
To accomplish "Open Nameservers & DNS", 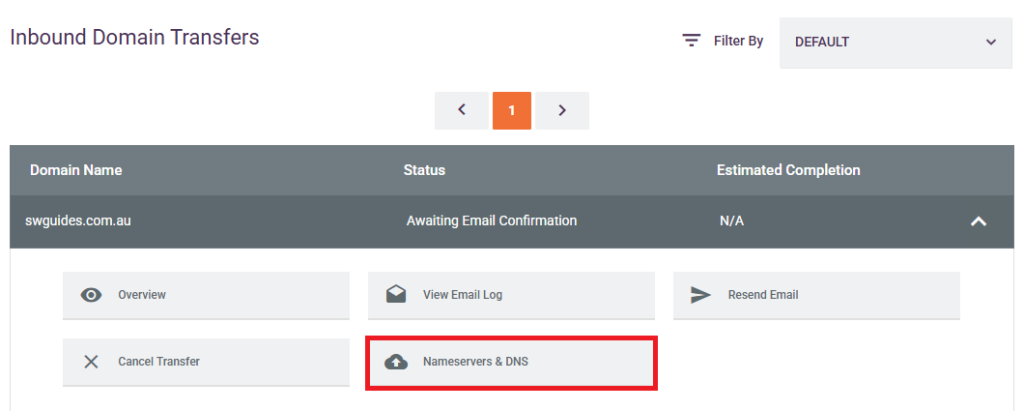I will pos(511,362).
